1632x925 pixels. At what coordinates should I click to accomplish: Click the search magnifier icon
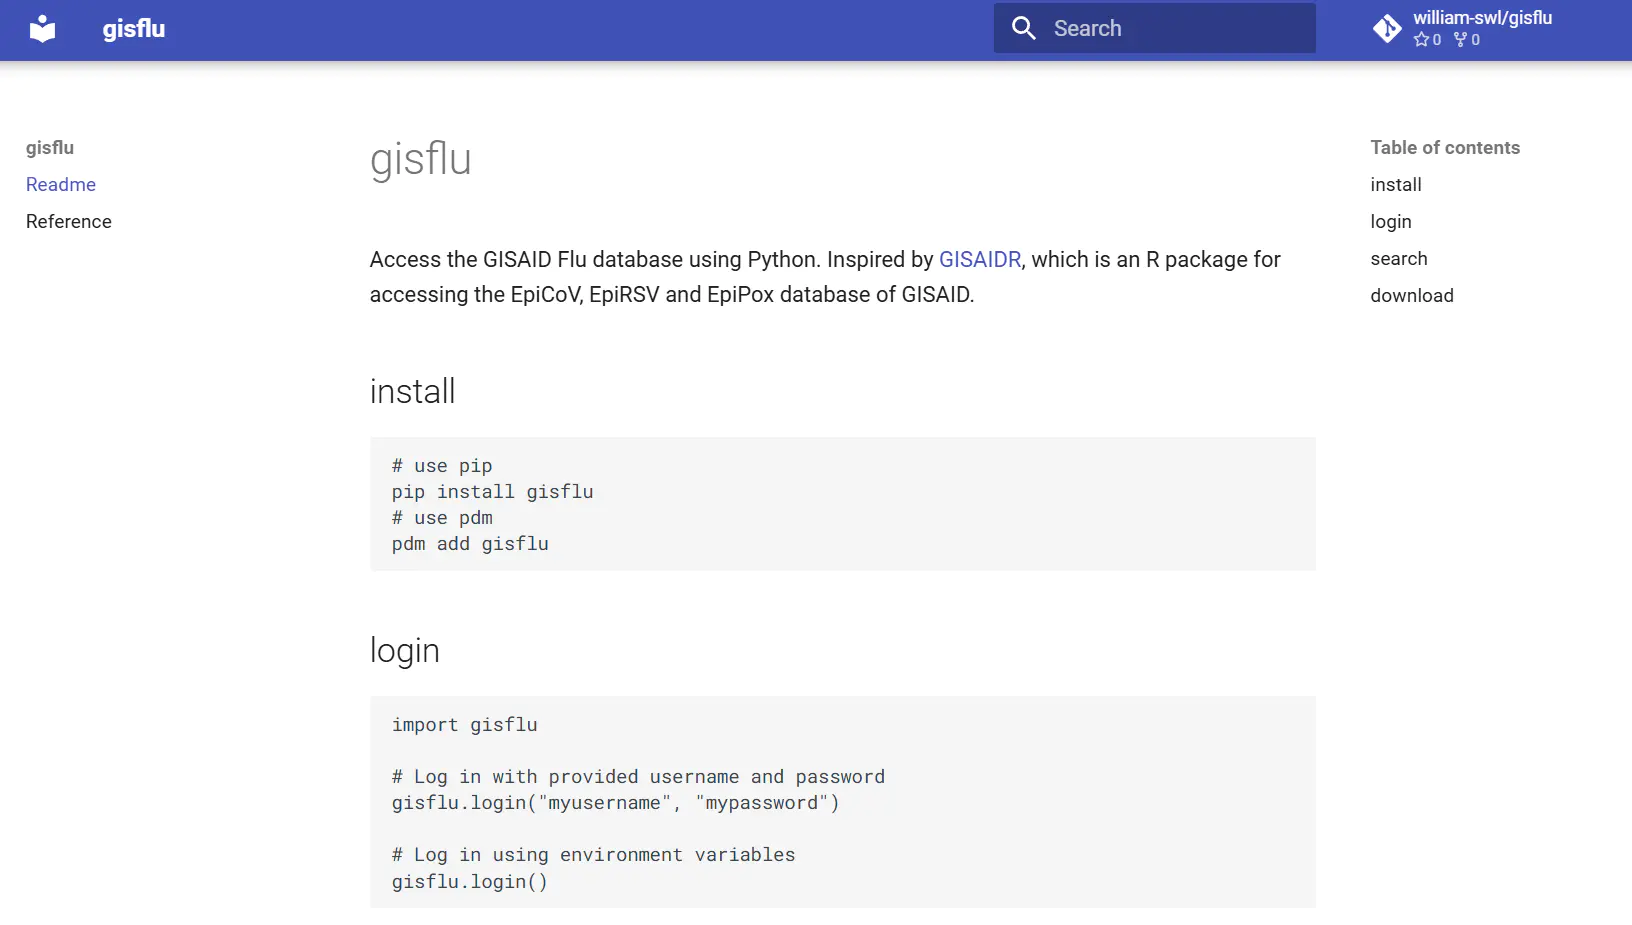tap(1023, 28)
